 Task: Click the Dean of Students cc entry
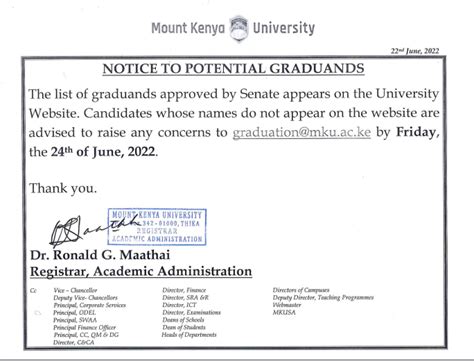pos(184,327)
